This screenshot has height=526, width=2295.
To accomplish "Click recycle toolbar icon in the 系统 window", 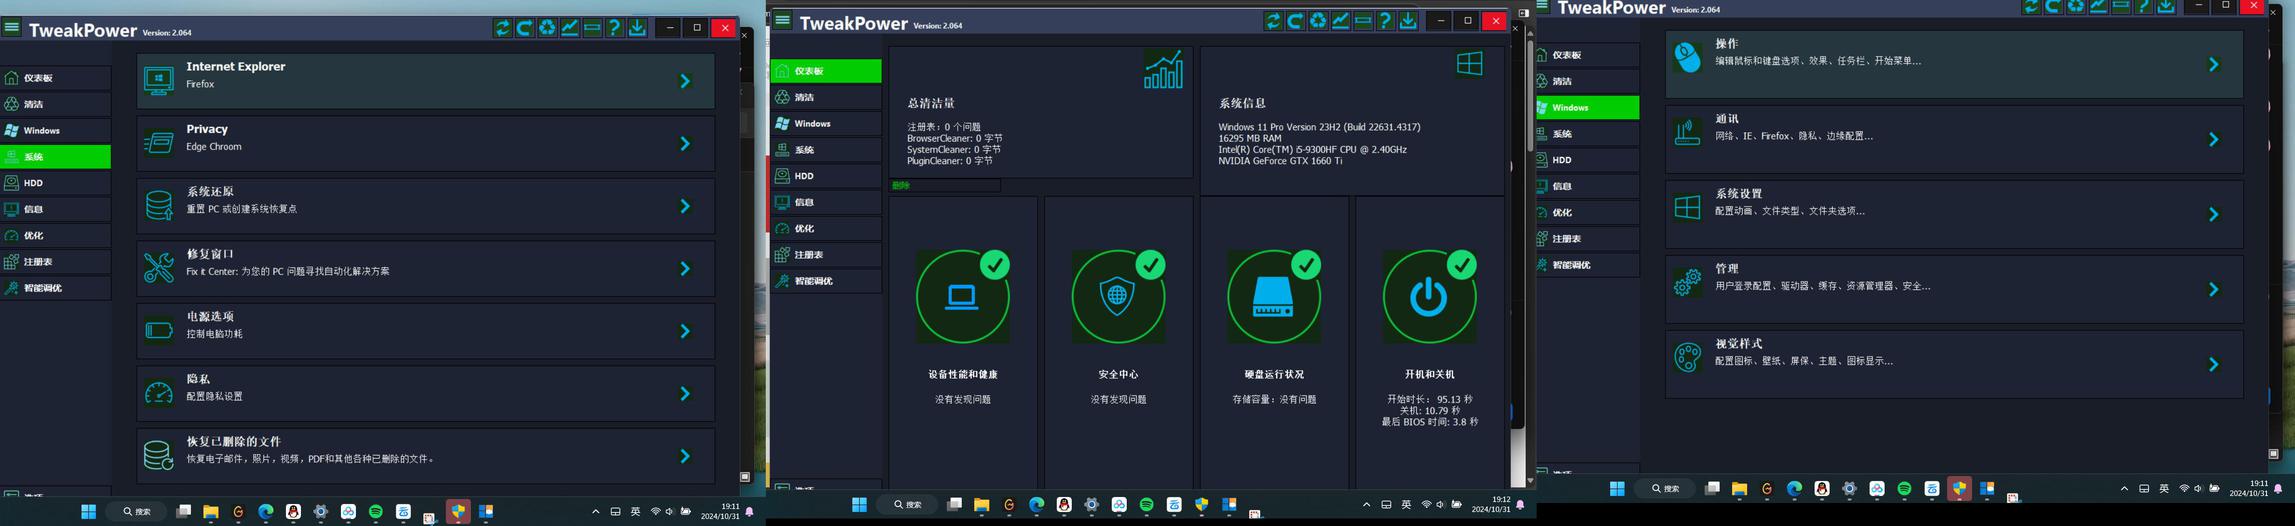I will [547, 28].
